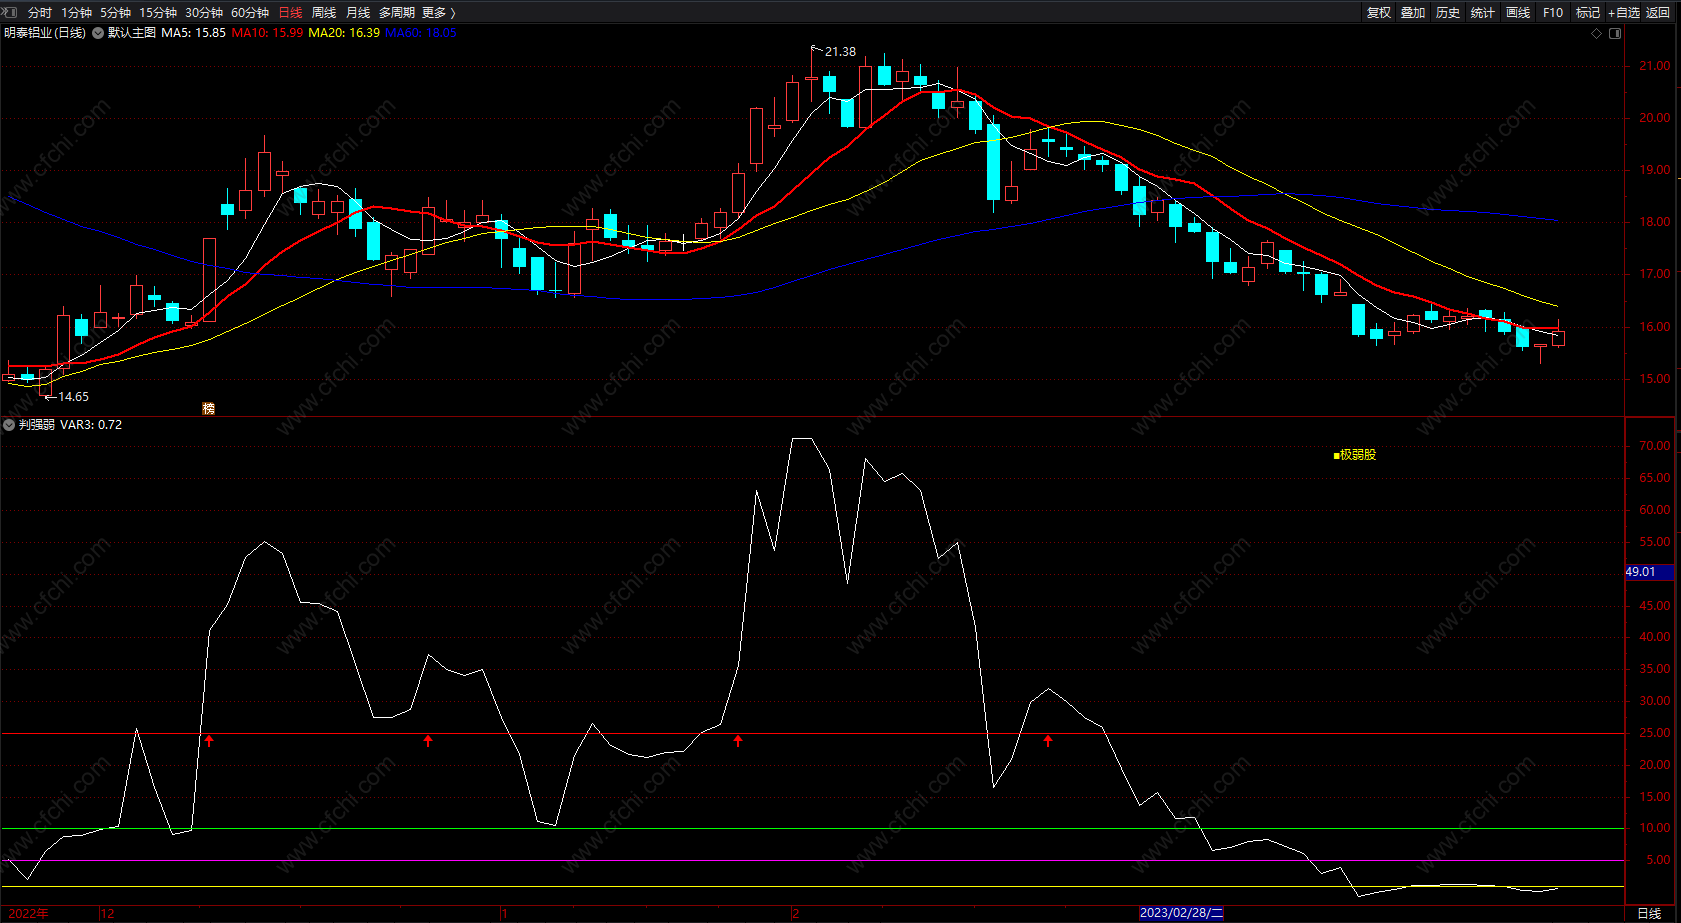Click the collapse icon at top-left corner
The width and height of the screenshot is (1681, 923).
point(10,12)
